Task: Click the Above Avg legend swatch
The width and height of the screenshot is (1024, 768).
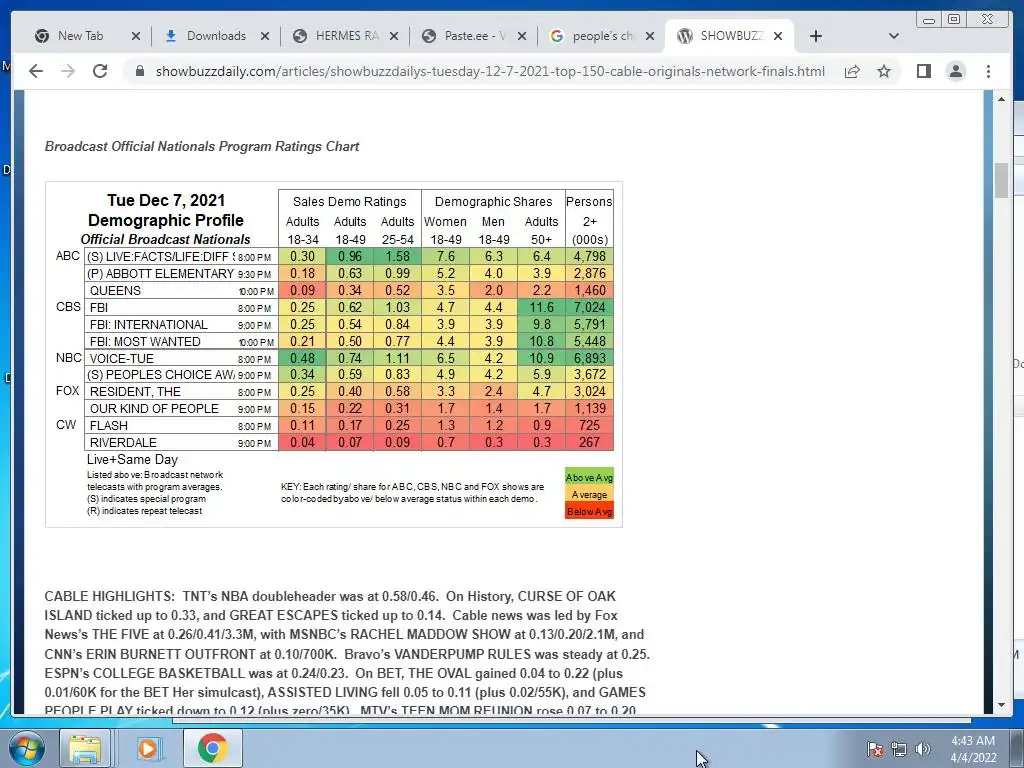Action: click(x=589, y=477)
